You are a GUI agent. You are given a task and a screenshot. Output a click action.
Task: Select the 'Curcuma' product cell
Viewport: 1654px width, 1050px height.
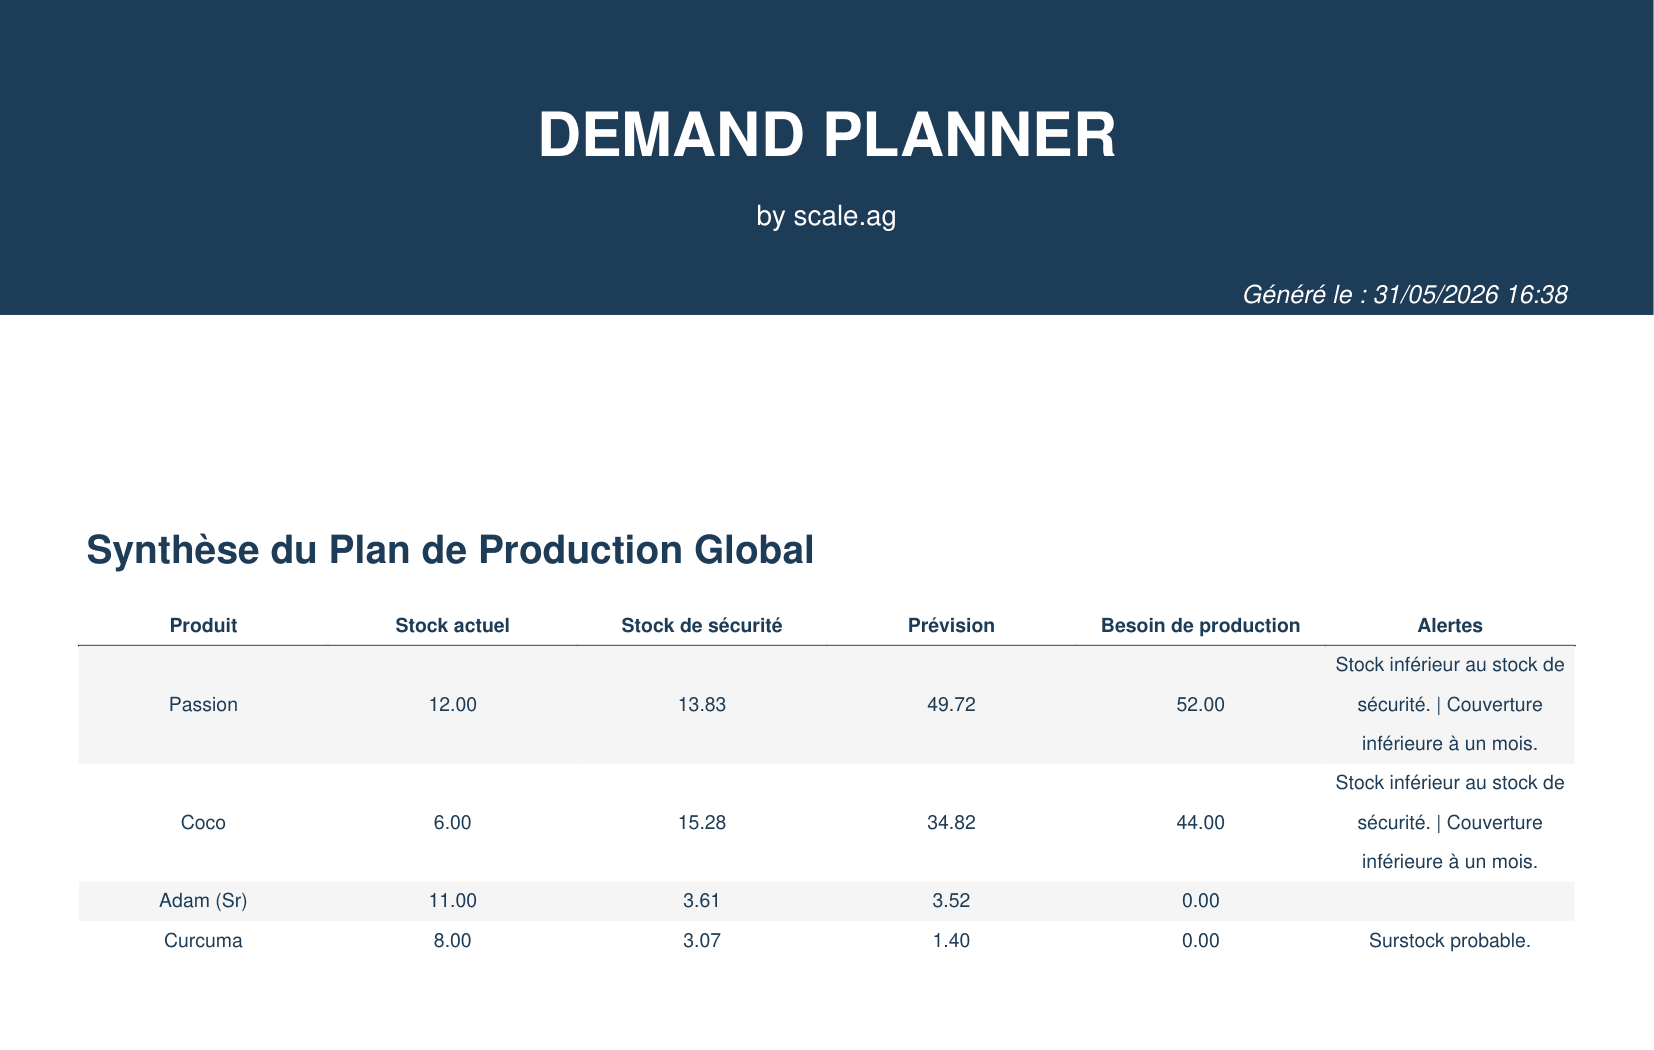(203, 941)
